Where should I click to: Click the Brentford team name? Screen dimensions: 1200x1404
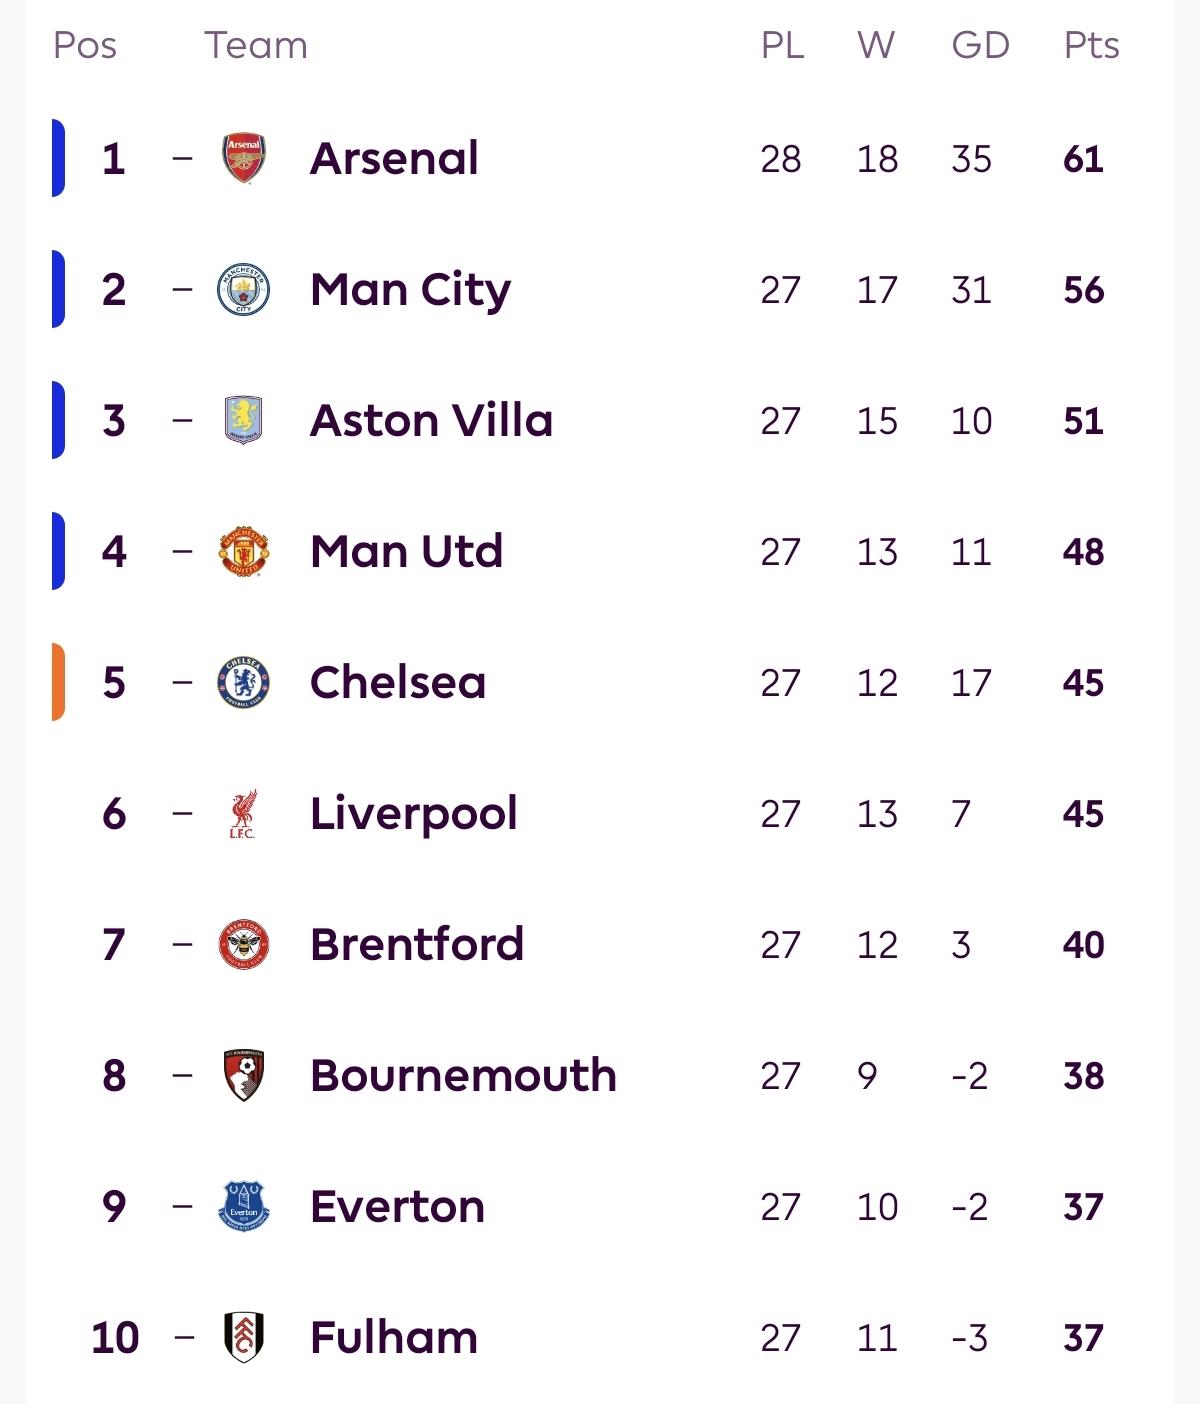pos(417,945)
